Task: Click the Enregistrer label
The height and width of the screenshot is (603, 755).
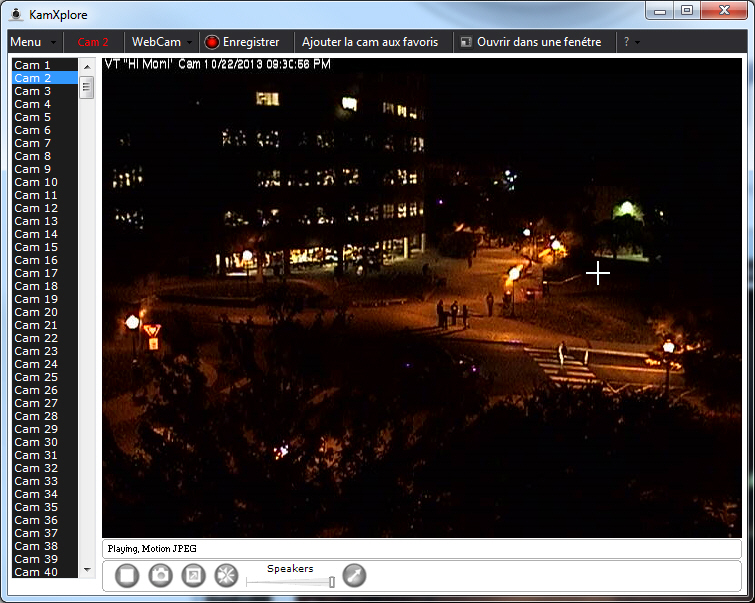Action: 251,42
